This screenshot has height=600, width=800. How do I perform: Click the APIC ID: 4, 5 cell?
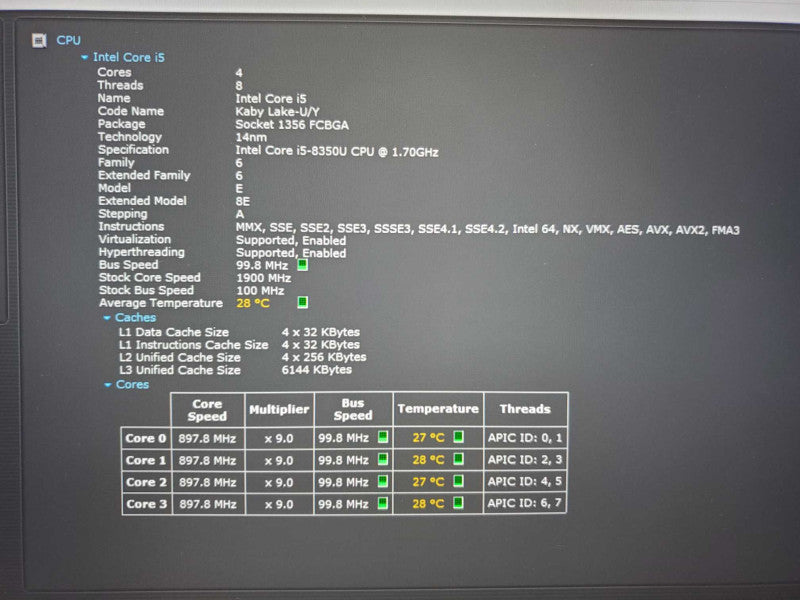(x=525, y=481)
